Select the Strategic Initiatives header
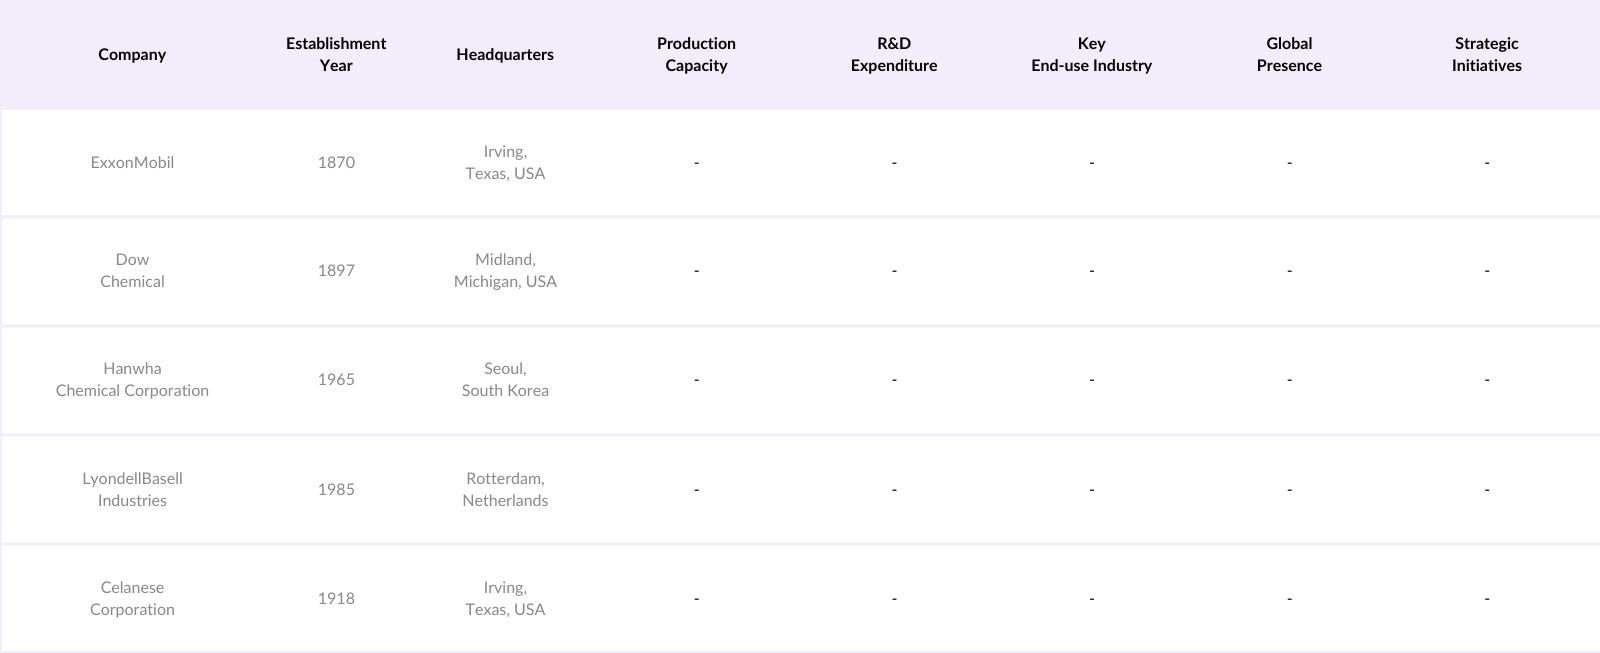Screen dimensions: 1600x653 pos(1486,55)
